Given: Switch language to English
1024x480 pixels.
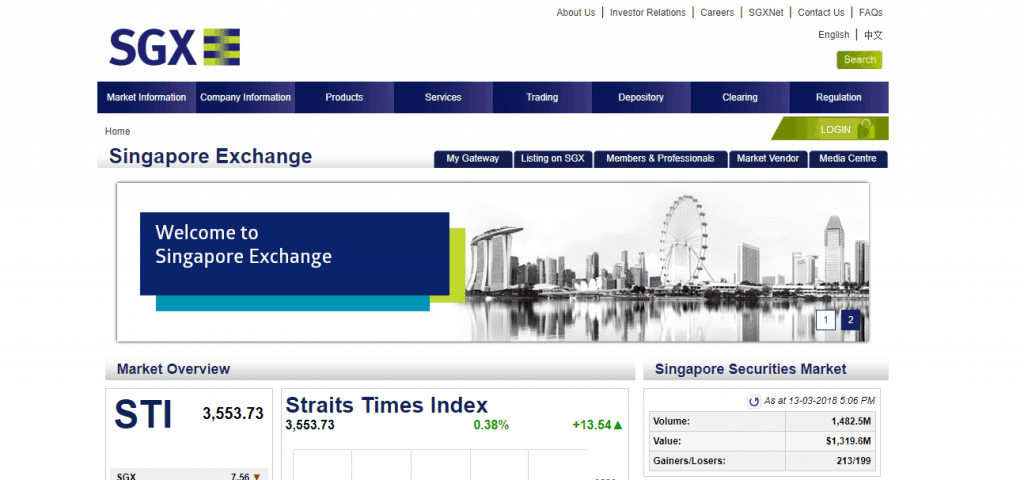Looking at the screenshot, I should 834,35.
